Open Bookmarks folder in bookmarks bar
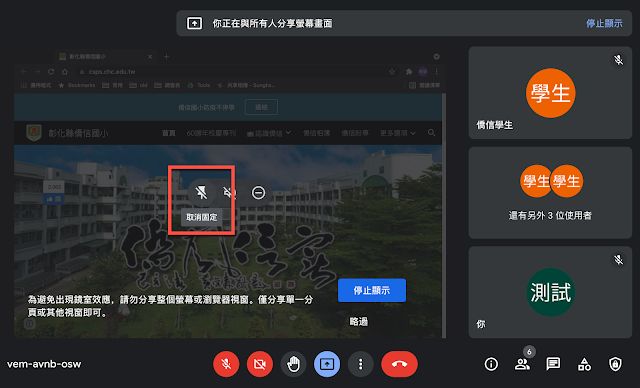This screenshot has width=640, height=388. (77, 85)
